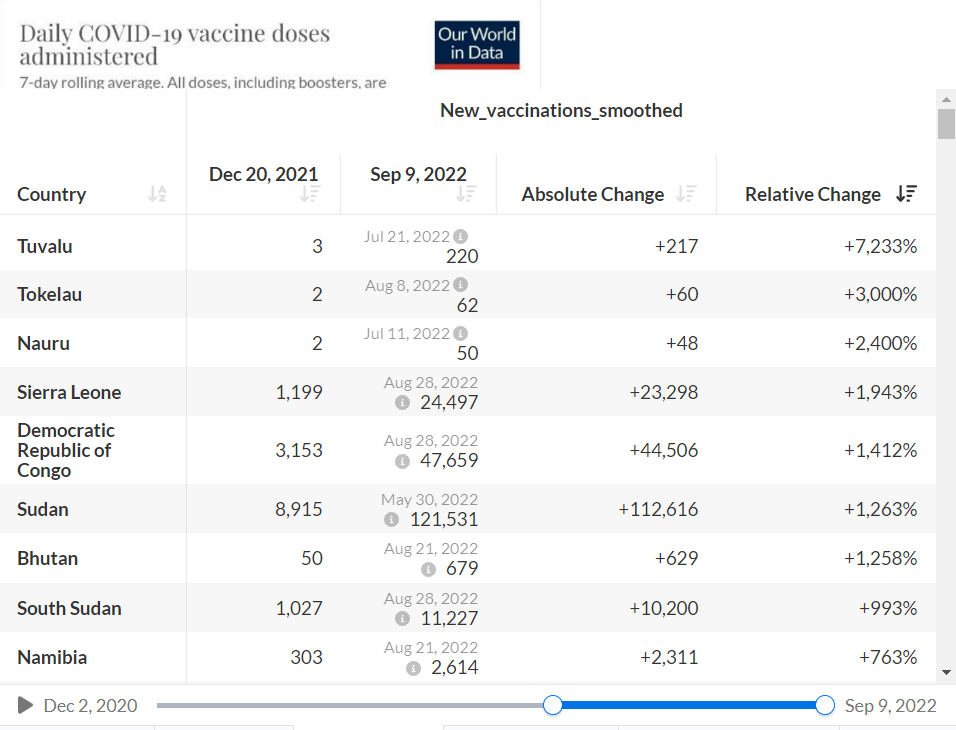Click info icon by Sudan's 121,531 value
The height and width of the screenshot is (730, 956).
391,520
